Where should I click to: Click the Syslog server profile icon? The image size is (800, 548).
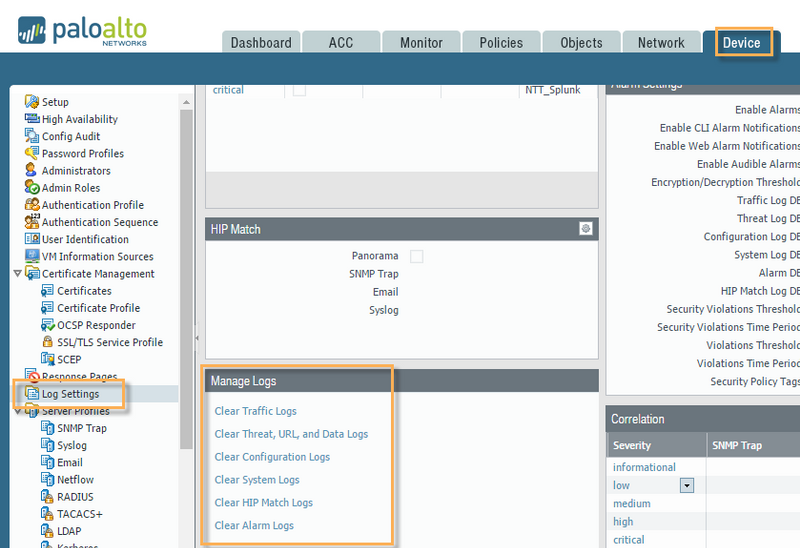(x=48, y=445)
